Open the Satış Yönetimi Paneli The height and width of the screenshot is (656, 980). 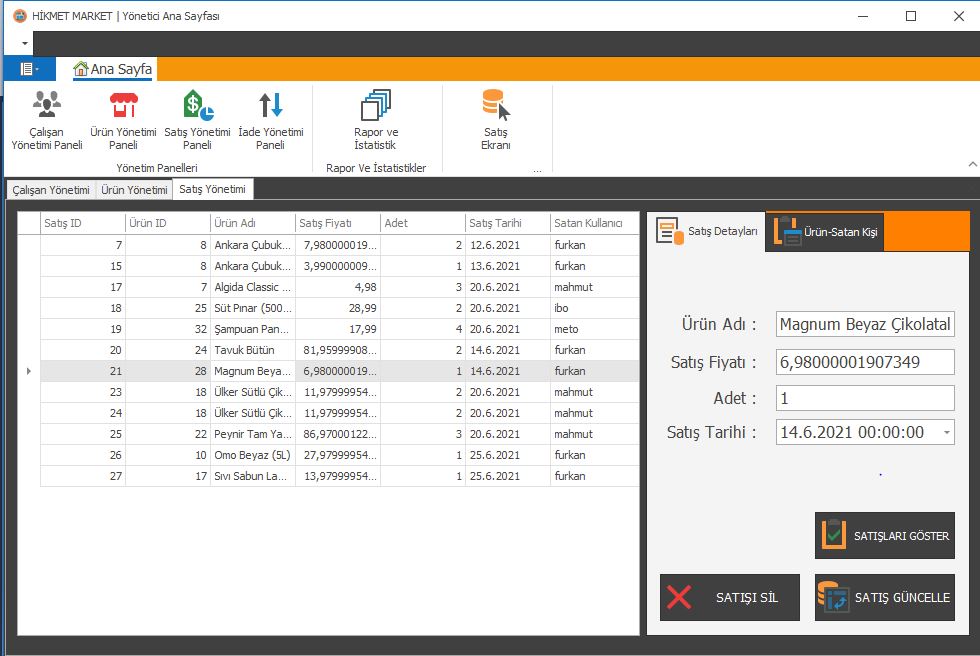(x=196, y=120)
